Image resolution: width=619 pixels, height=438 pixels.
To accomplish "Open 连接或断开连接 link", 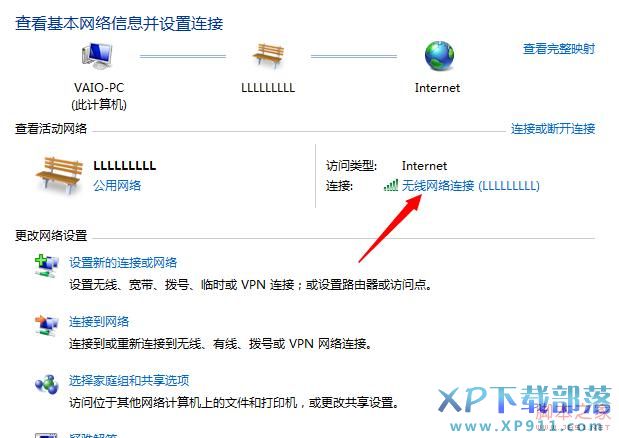I will pyautogui.click(x=553, y=129).
